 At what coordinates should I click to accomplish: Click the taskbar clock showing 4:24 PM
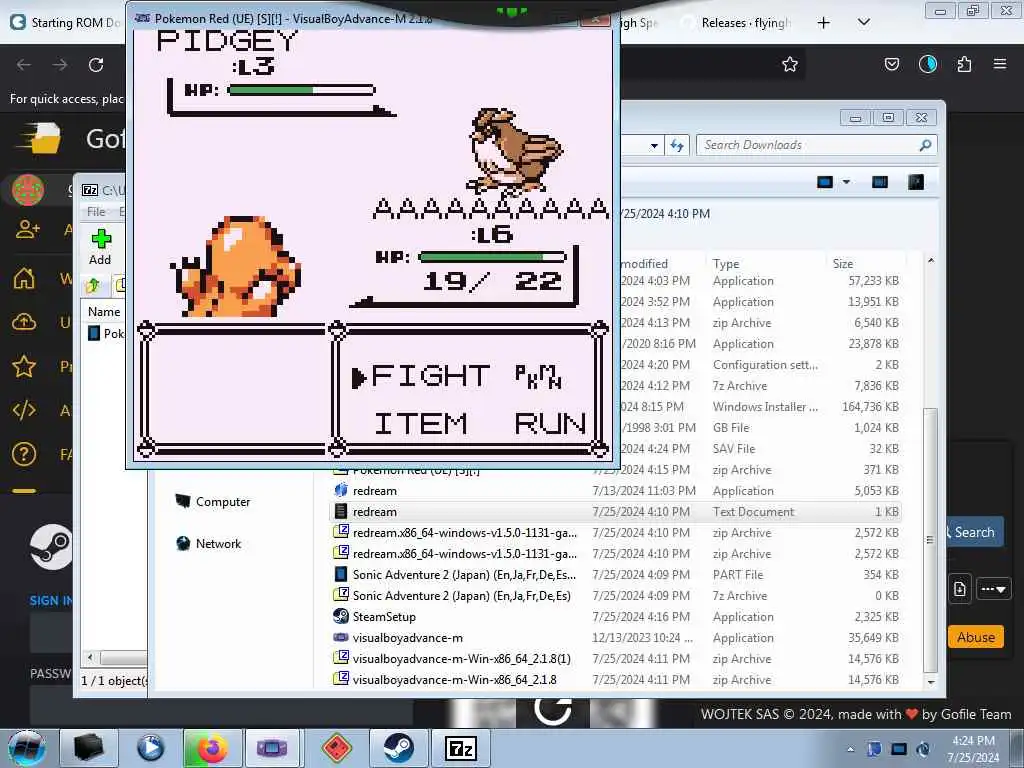click(x=973, y=748)
